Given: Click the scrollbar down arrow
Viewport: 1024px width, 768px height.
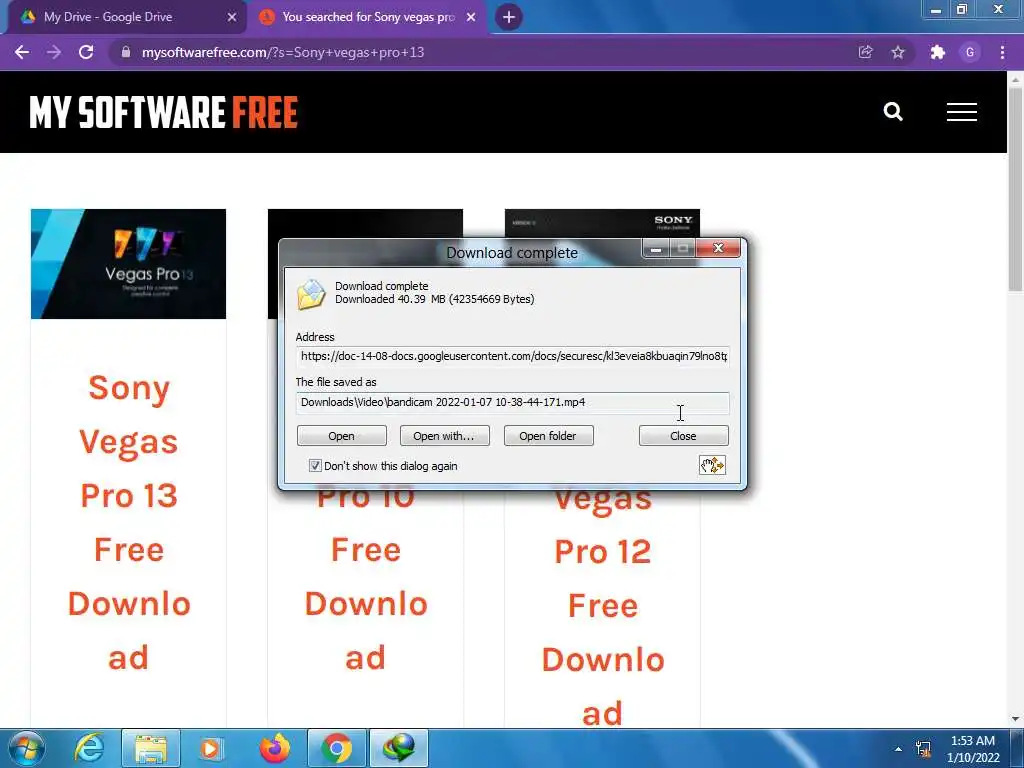Looking at the screenshot, I should [x=1016, y=719].
